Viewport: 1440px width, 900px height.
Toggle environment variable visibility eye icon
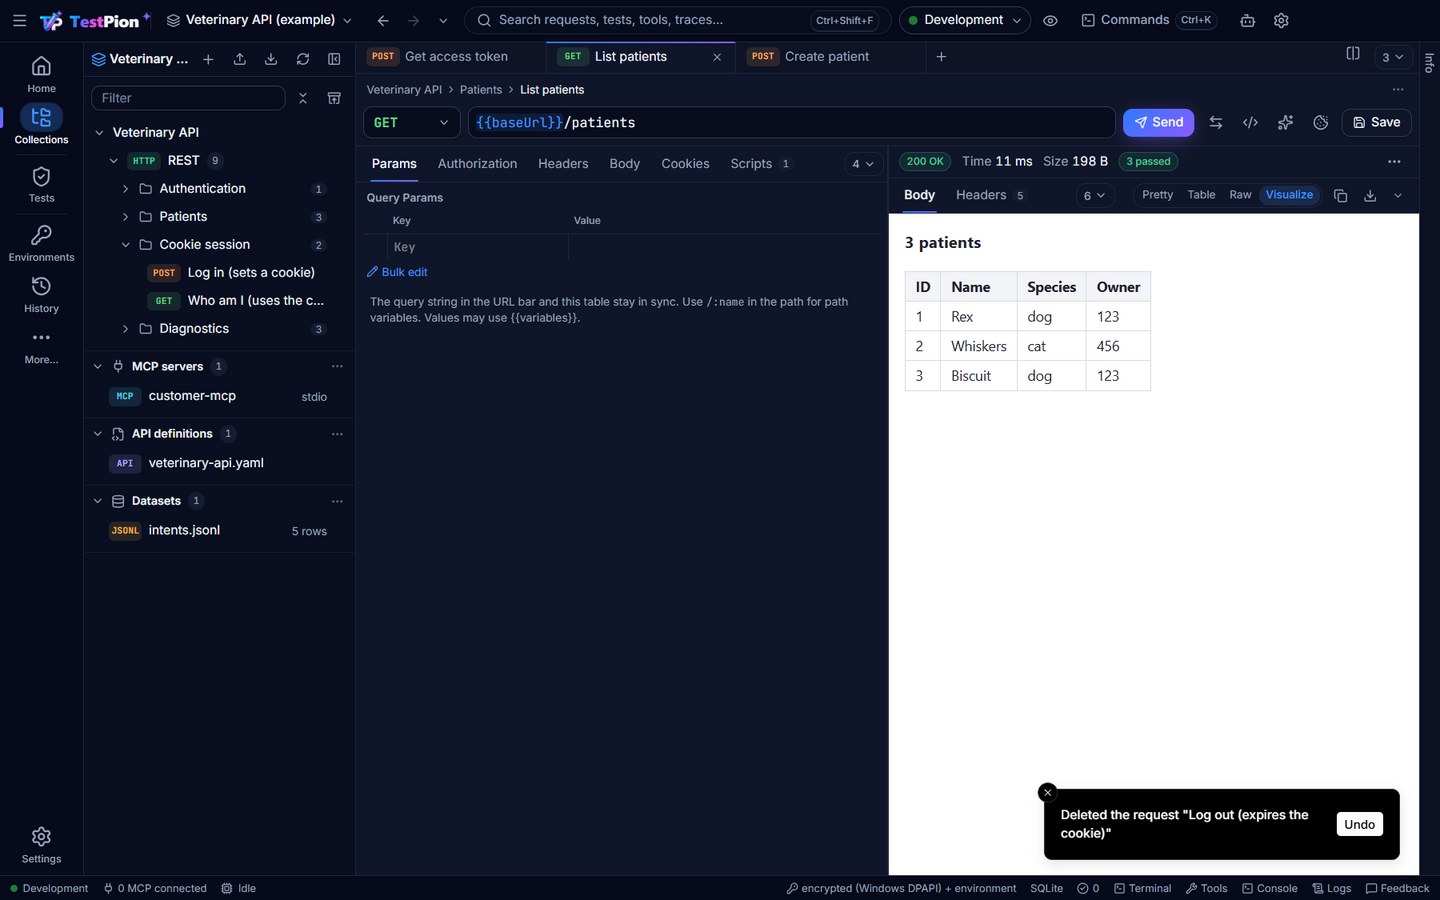click(x=1050, y=20)
